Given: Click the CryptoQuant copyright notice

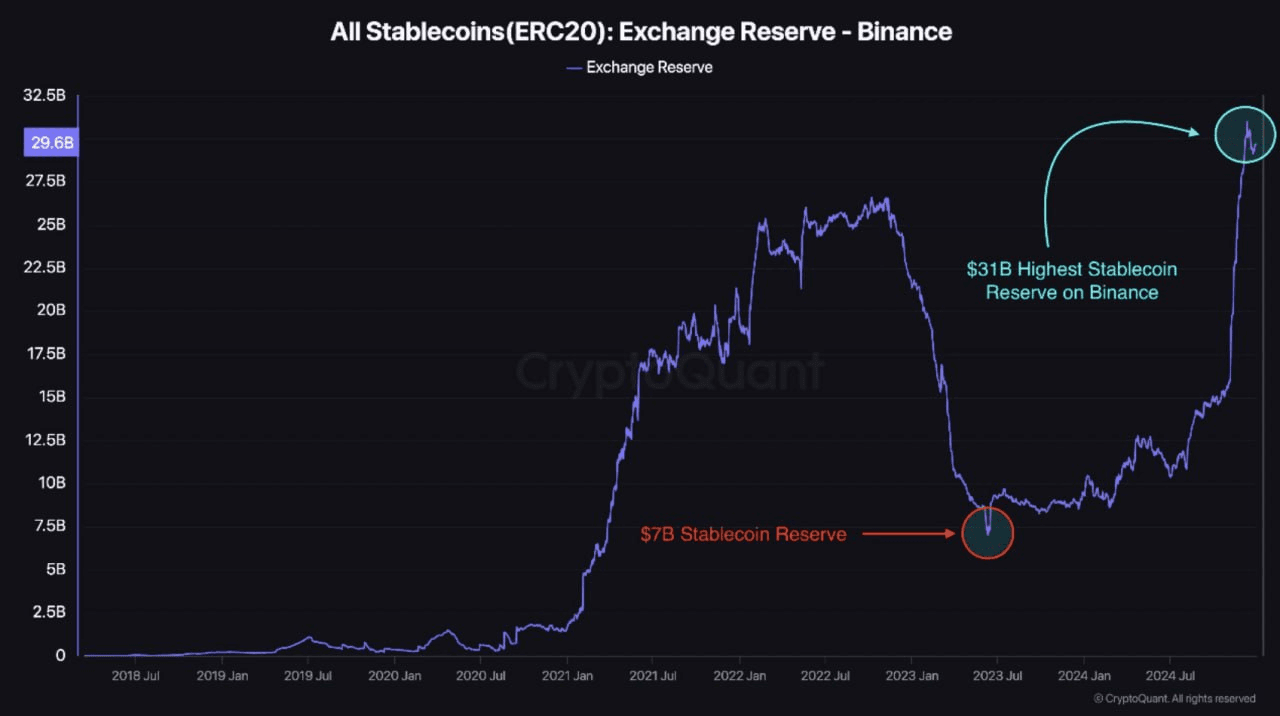Looking at the screenshot, I should 1174,698.
